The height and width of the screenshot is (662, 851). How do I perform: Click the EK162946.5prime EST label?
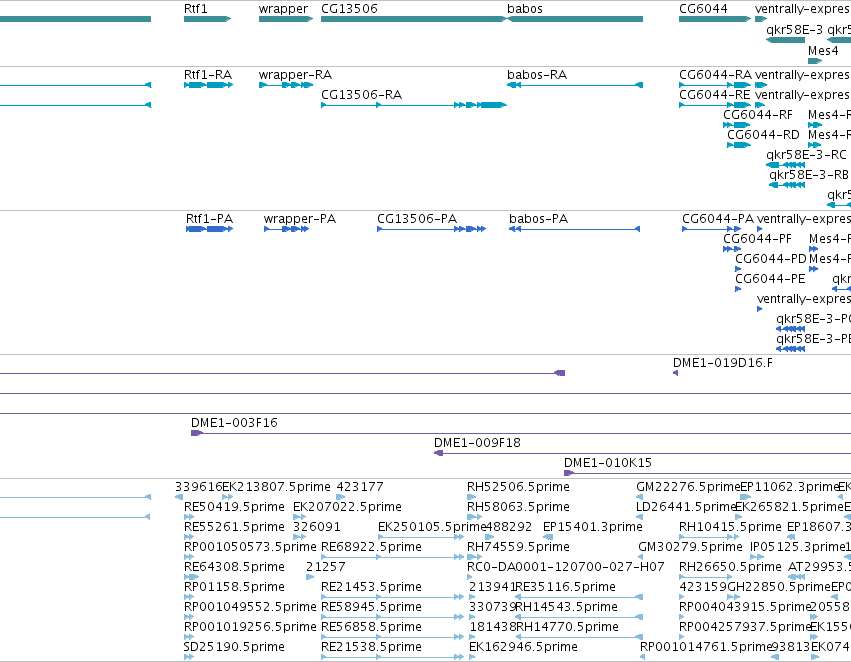click(x=524, y=648)
